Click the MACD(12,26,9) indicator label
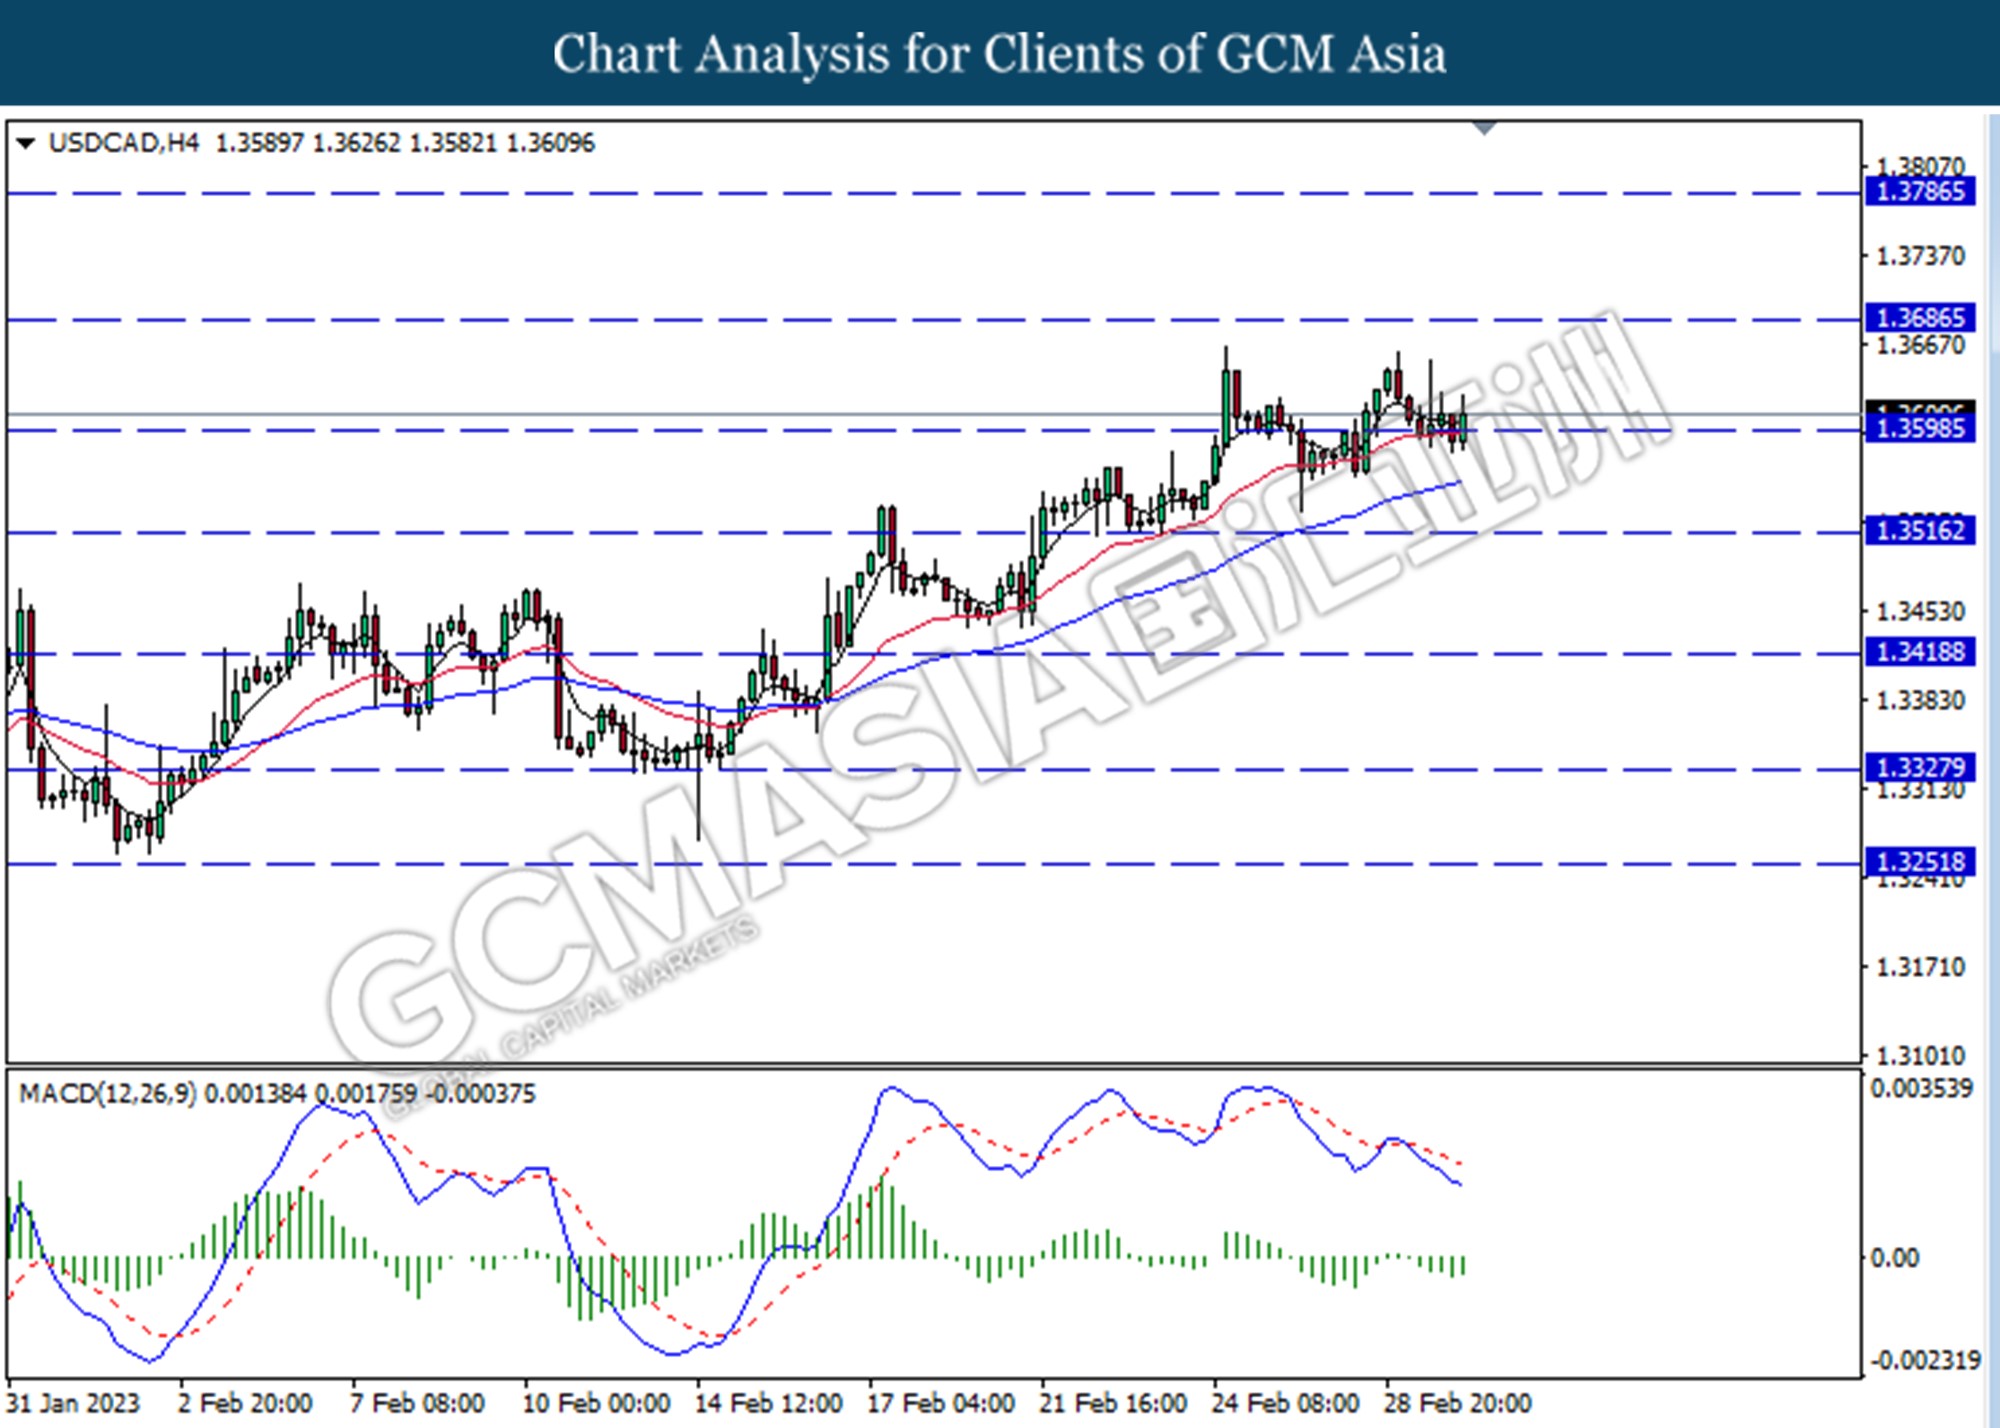The width and height of the screenshot is (2000, 1428). (x=107, y=1093)
